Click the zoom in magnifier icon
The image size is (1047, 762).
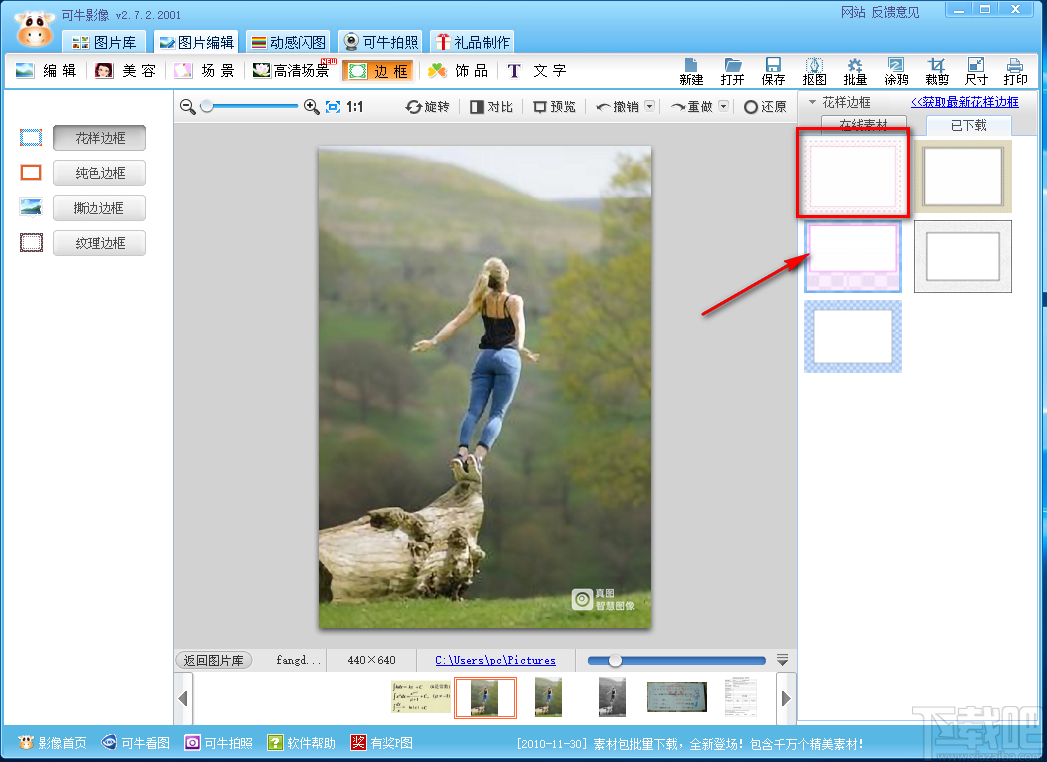click(311, 107)
